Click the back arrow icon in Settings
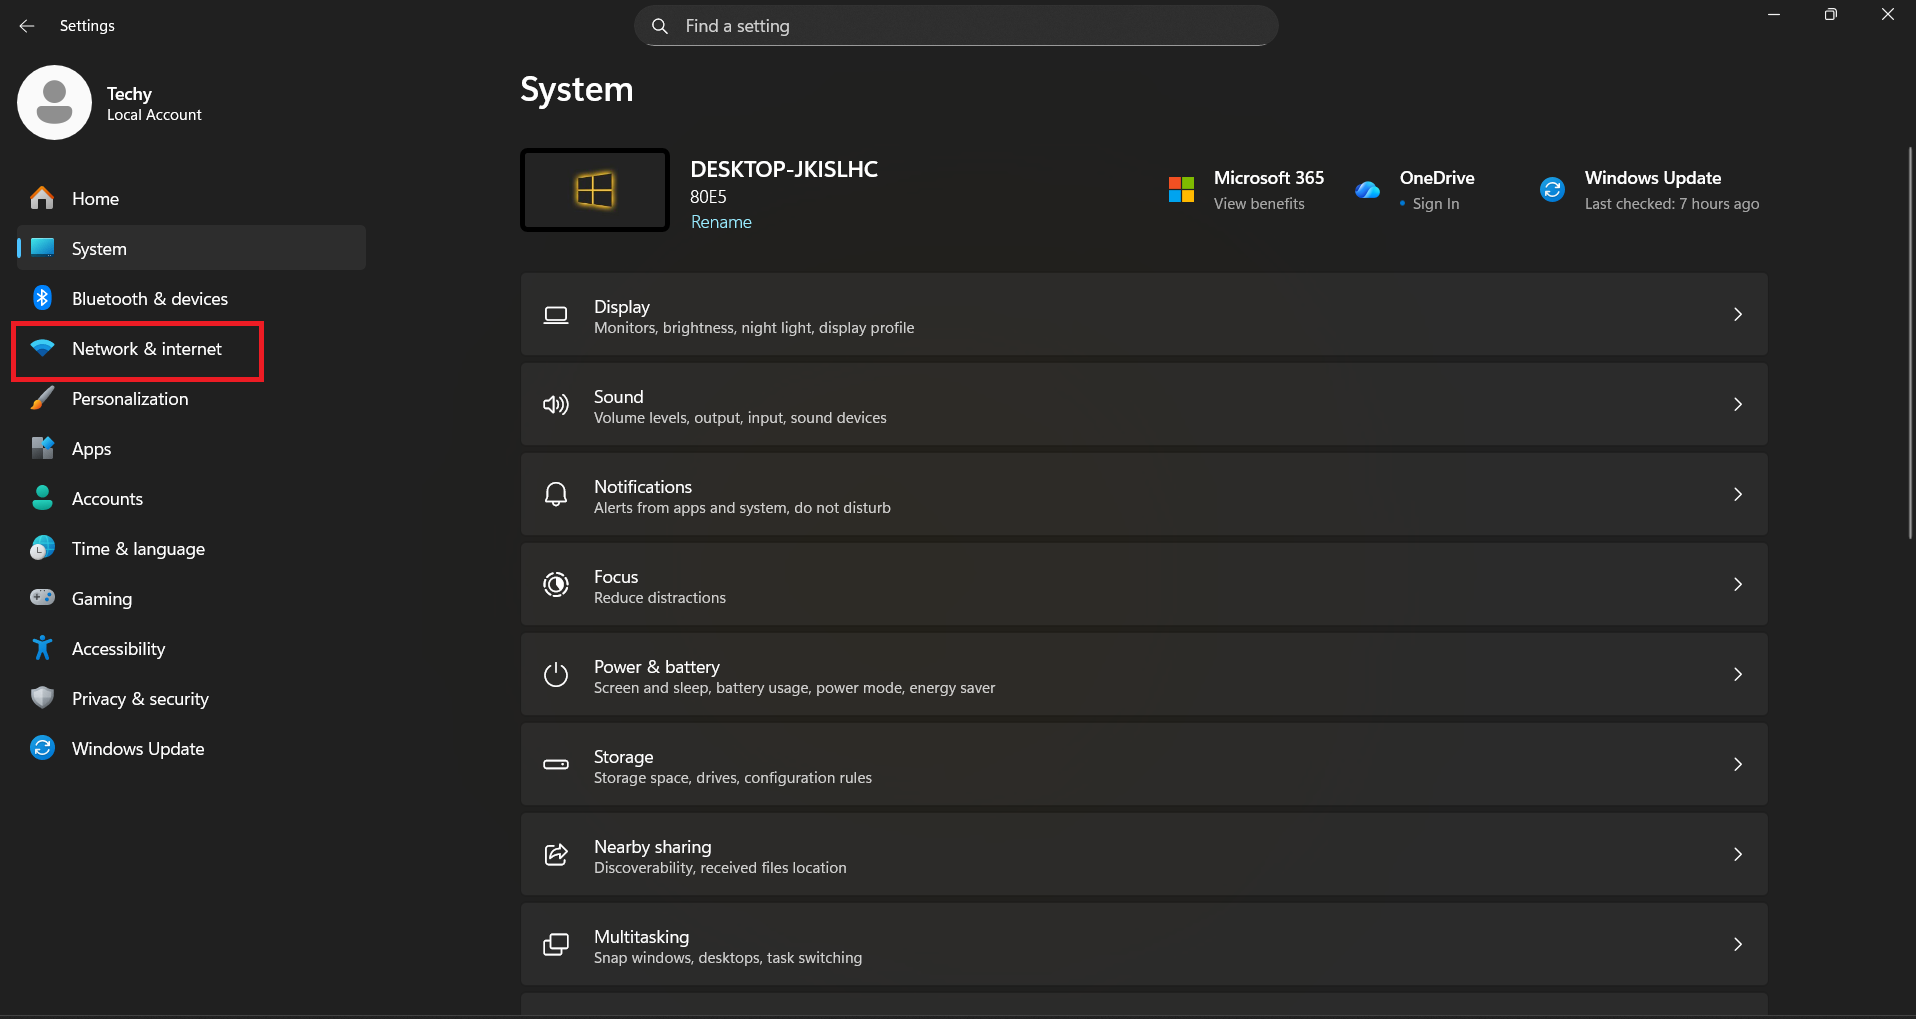Screen dimensions: 1916x1019 coord(27,26)
